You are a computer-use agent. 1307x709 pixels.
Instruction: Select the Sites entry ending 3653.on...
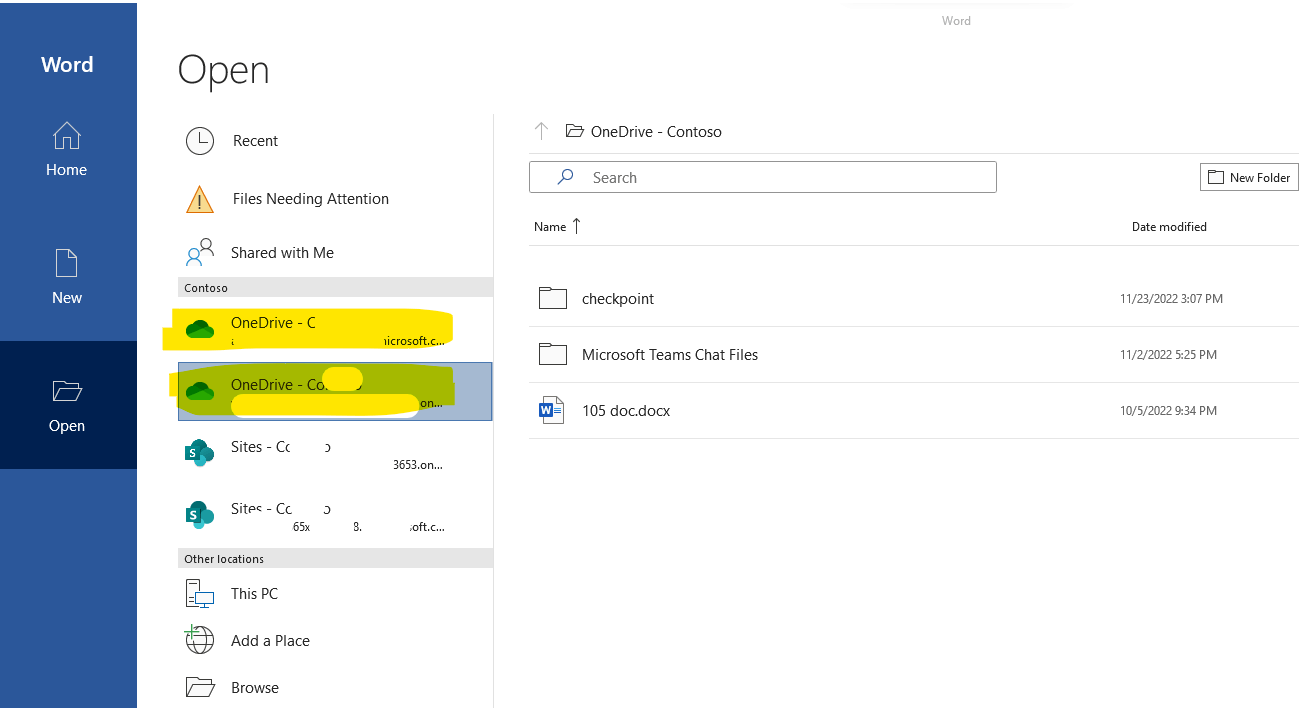click(335, 454)
